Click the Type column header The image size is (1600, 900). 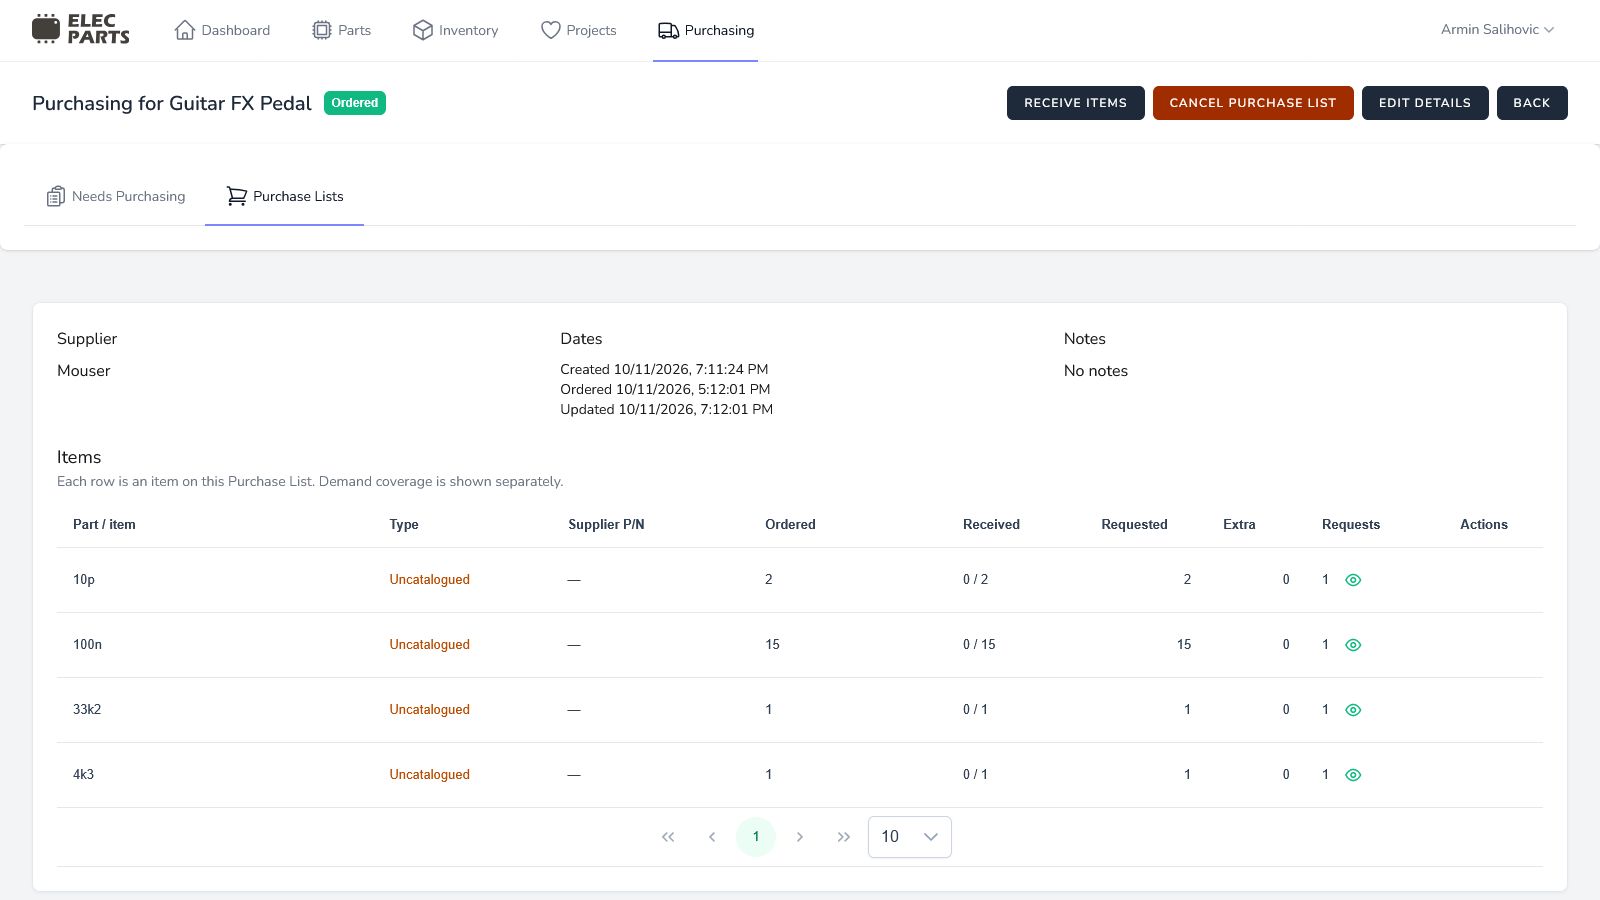pos(404,524)
